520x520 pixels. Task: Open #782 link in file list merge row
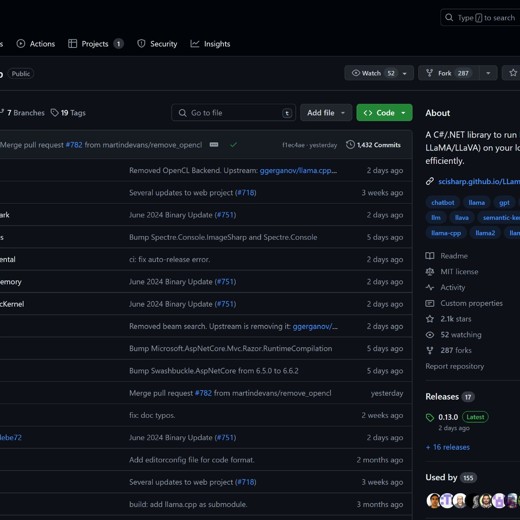(203, 393)
